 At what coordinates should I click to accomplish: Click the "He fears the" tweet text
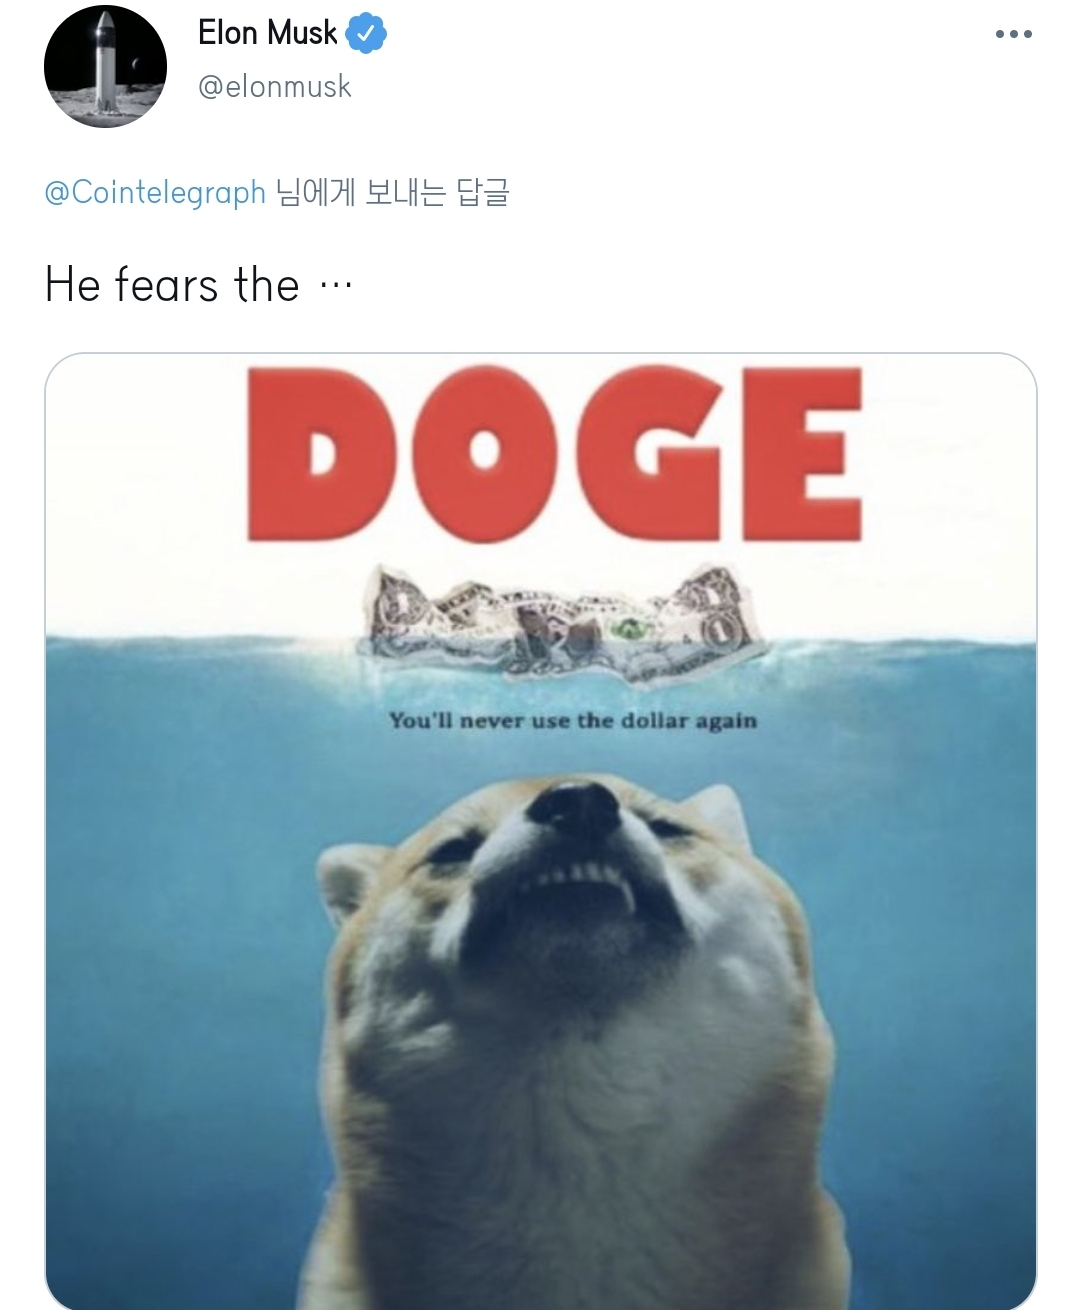coord(172,285)
